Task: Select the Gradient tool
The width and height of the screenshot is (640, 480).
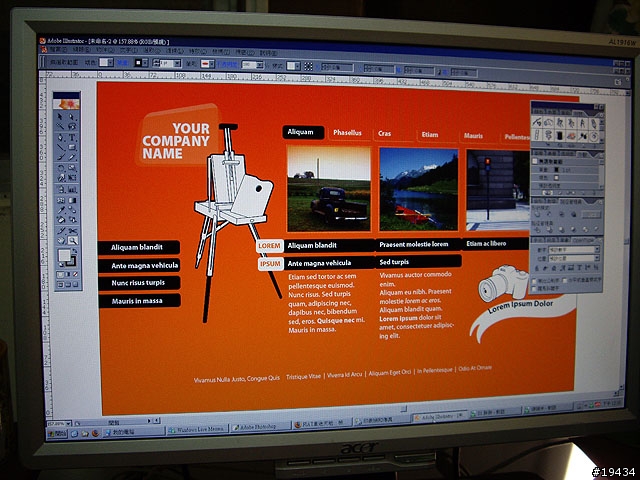Action: coord(72,200)
